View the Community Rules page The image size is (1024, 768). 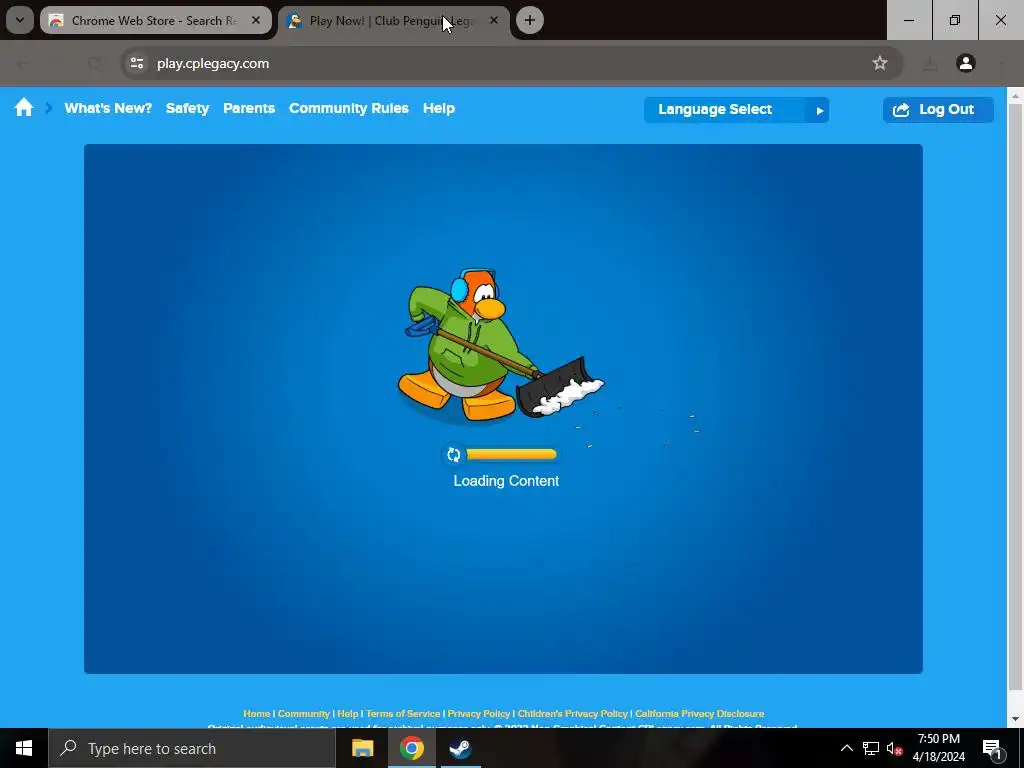click(x=349, y=108)
